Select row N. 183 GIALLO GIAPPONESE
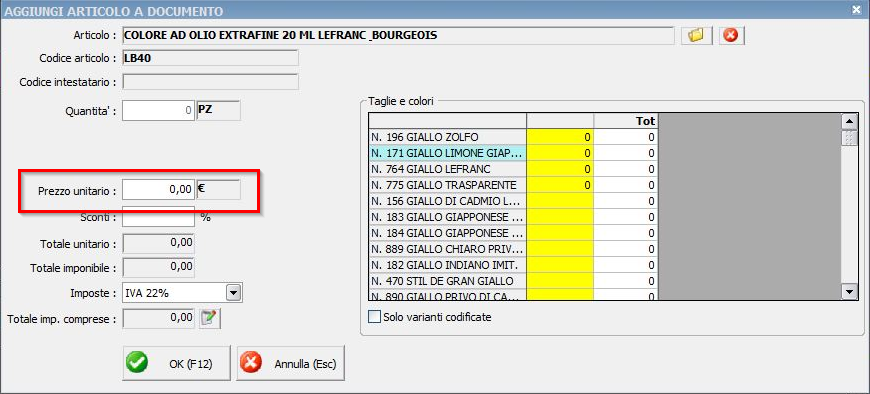The width and height of the screenshot is (870, 394). (447, 217)
